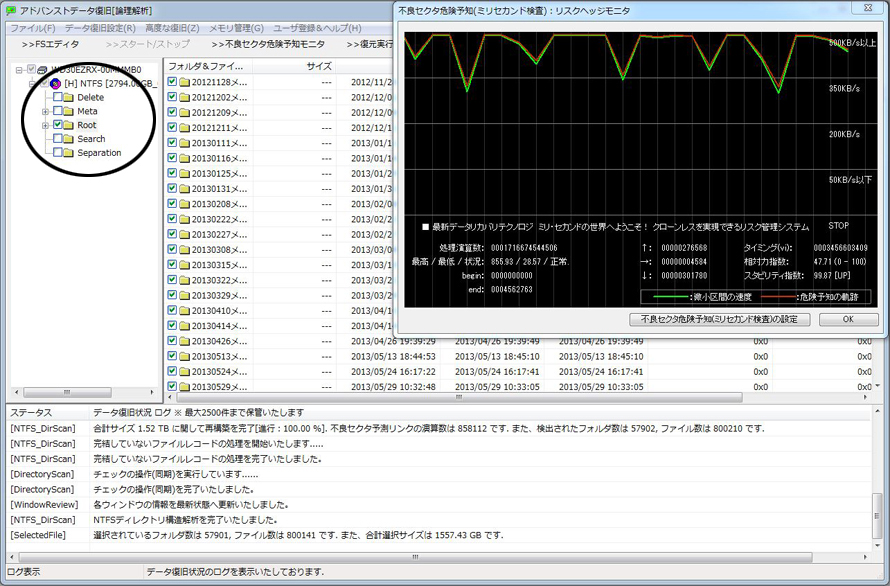Click the folder icon of 20121209 row

184,112
